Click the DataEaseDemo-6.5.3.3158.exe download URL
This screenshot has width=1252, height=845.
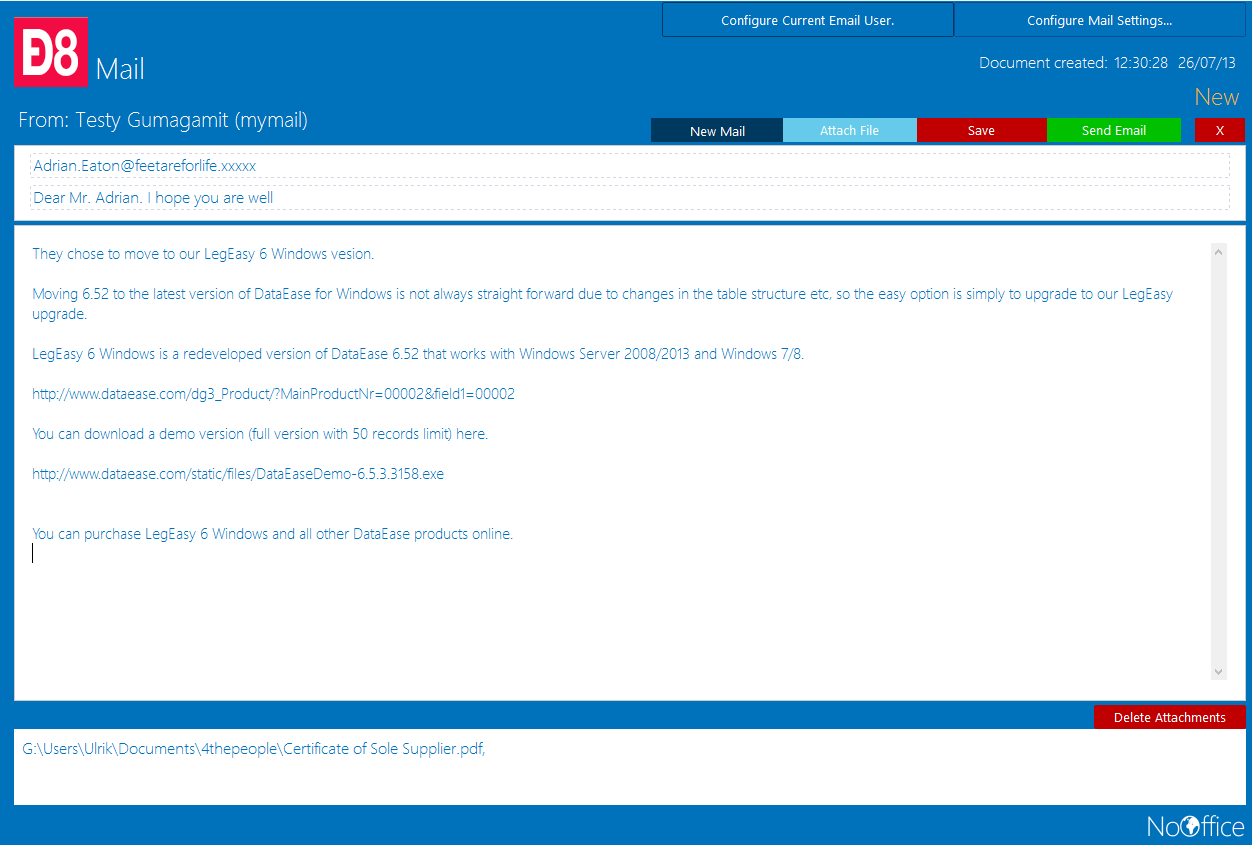pyautogui.click(x=238, y=474)
